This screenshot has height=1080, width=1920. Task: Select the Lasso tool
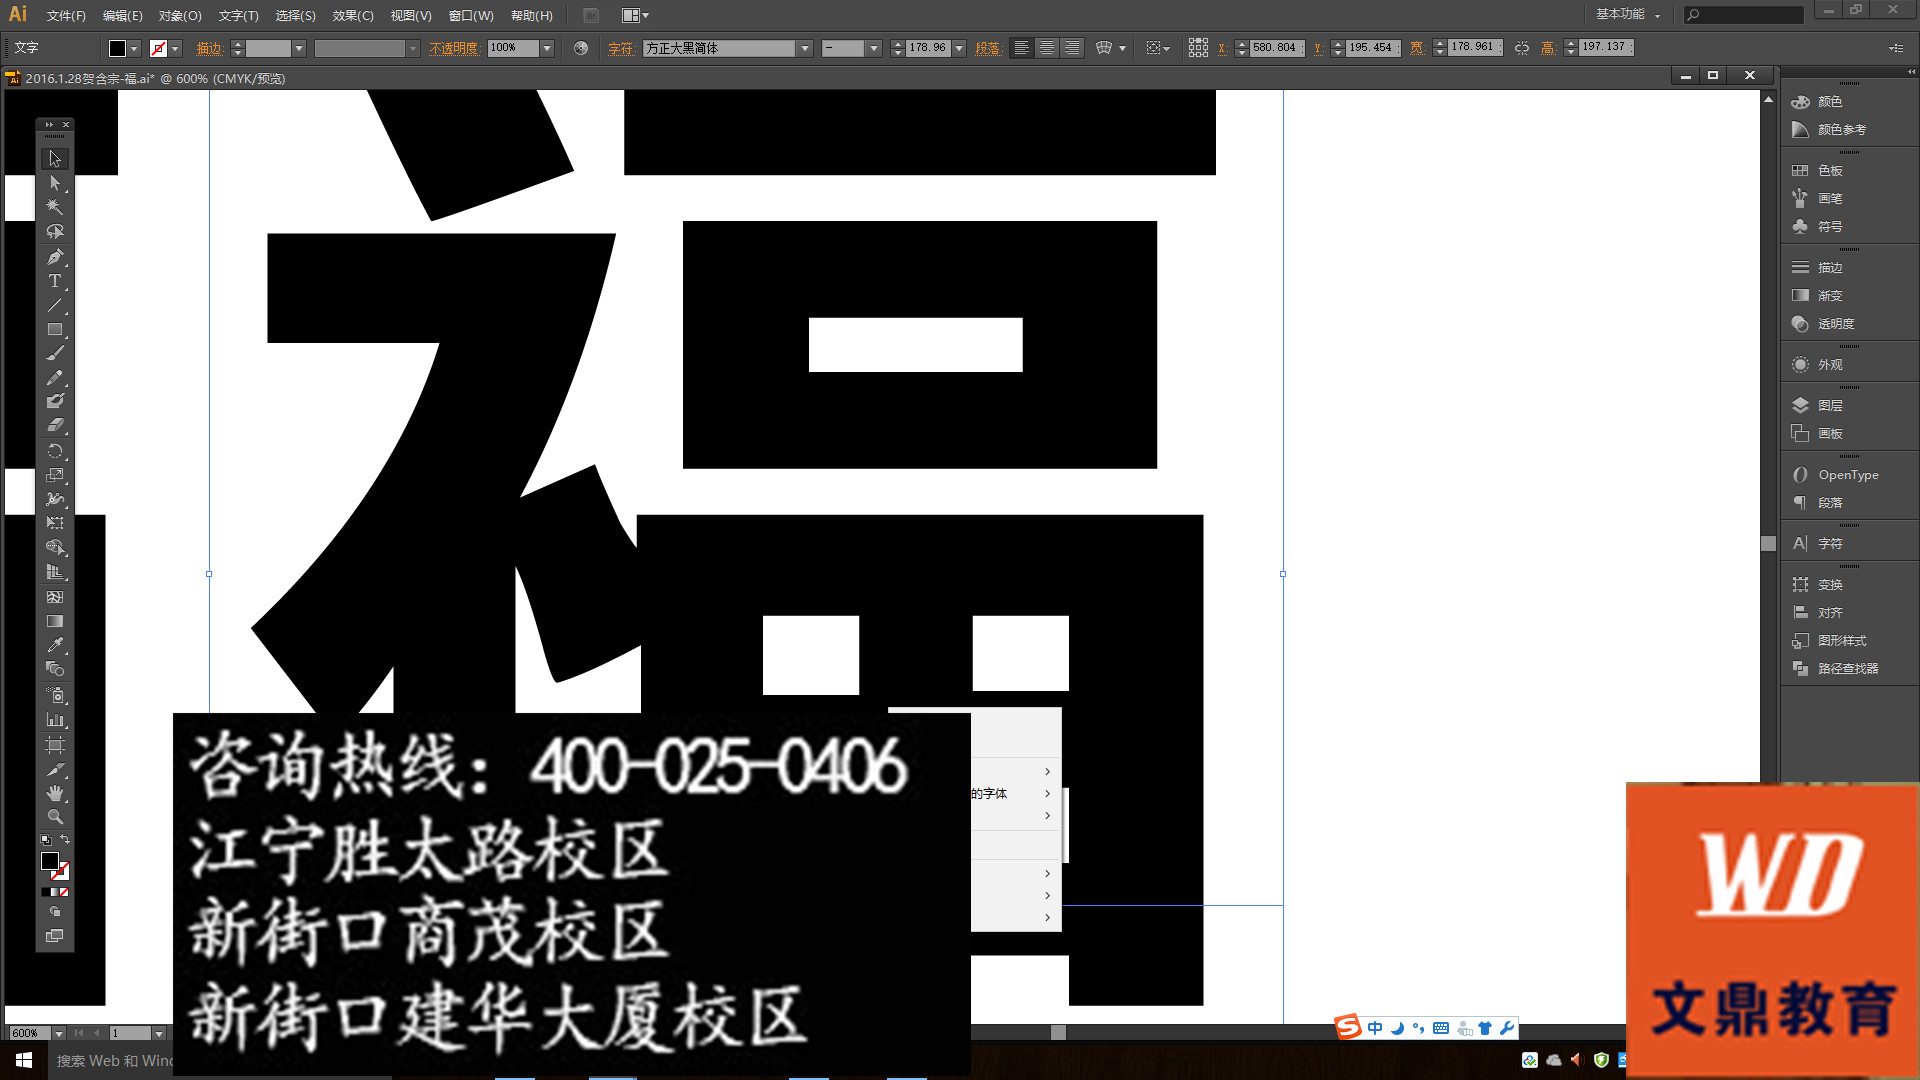[x=55, y=231]
